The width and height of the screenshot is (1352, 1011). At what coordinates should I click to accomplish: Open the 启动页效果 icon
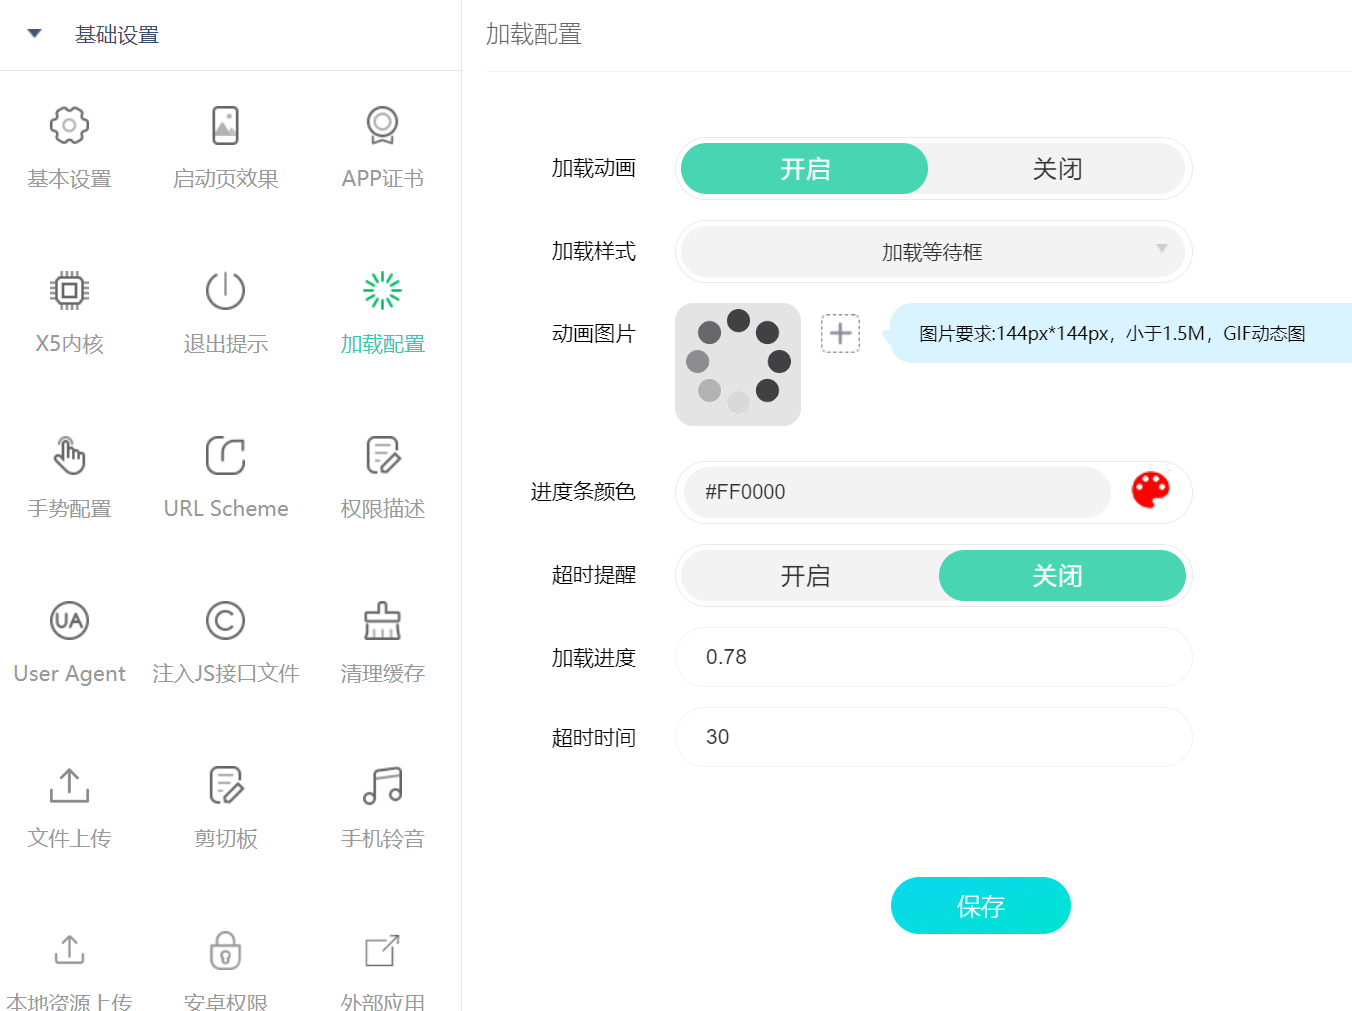pos(226,125)
